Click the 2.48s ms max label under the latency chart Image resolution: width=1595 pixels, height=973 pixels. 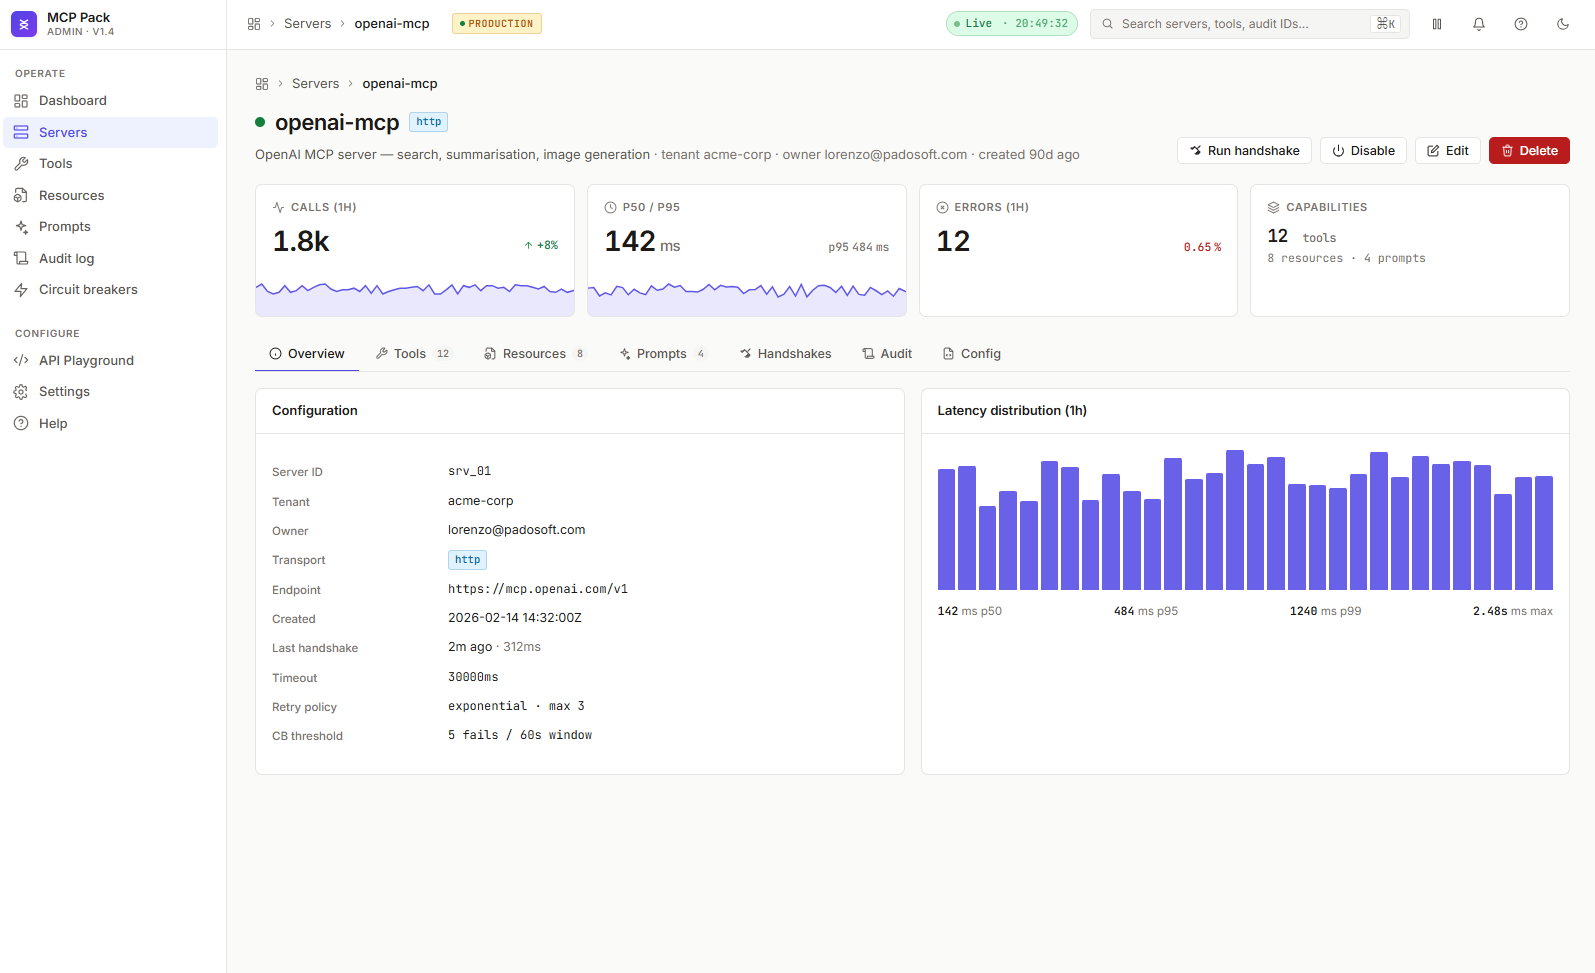click(x=1512, y=611)
